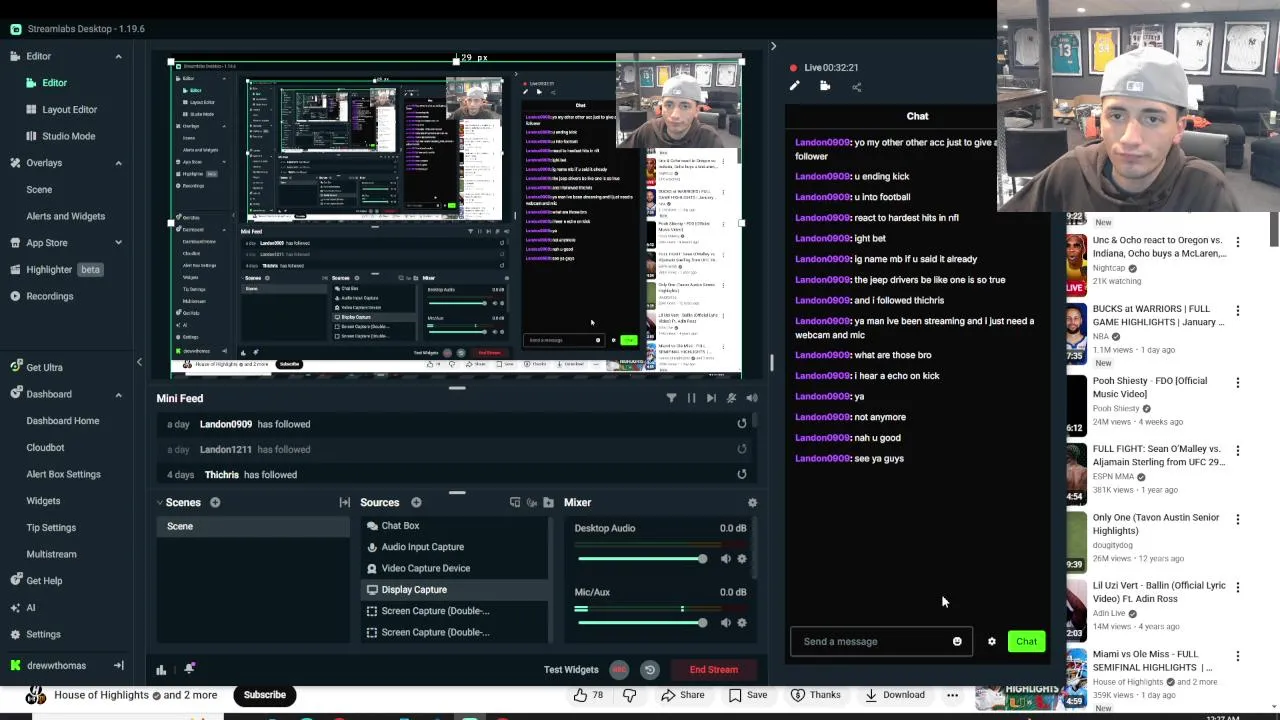
Task: Click the End Stream button
Action: 714,670
